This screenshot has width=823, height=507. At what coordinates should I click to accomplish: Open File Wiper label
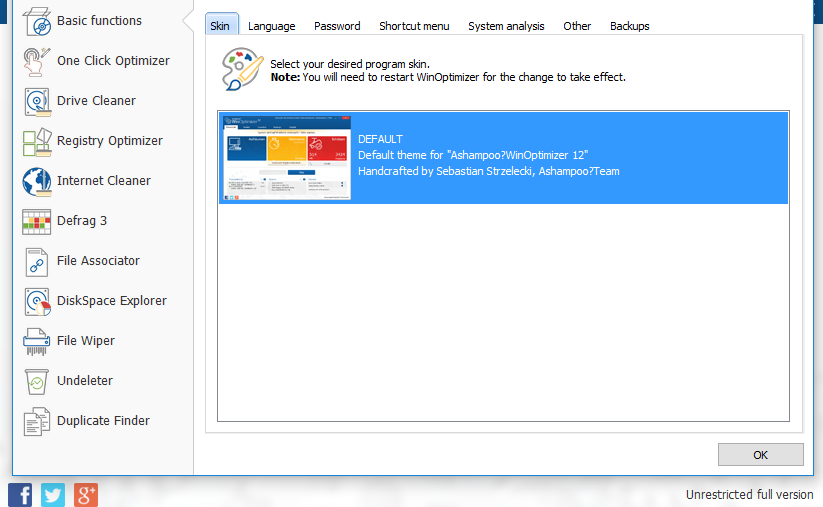(x=86, y=341)
